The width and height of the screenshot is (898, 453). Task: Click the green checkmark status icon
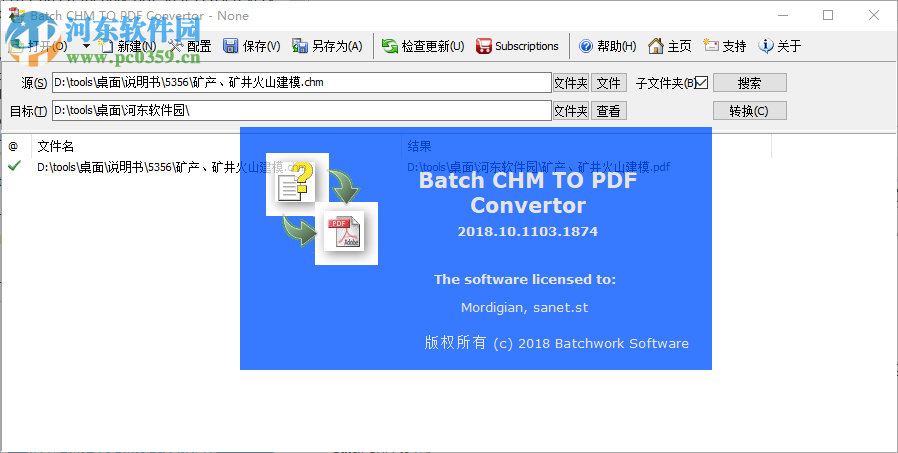pos(14,166)
